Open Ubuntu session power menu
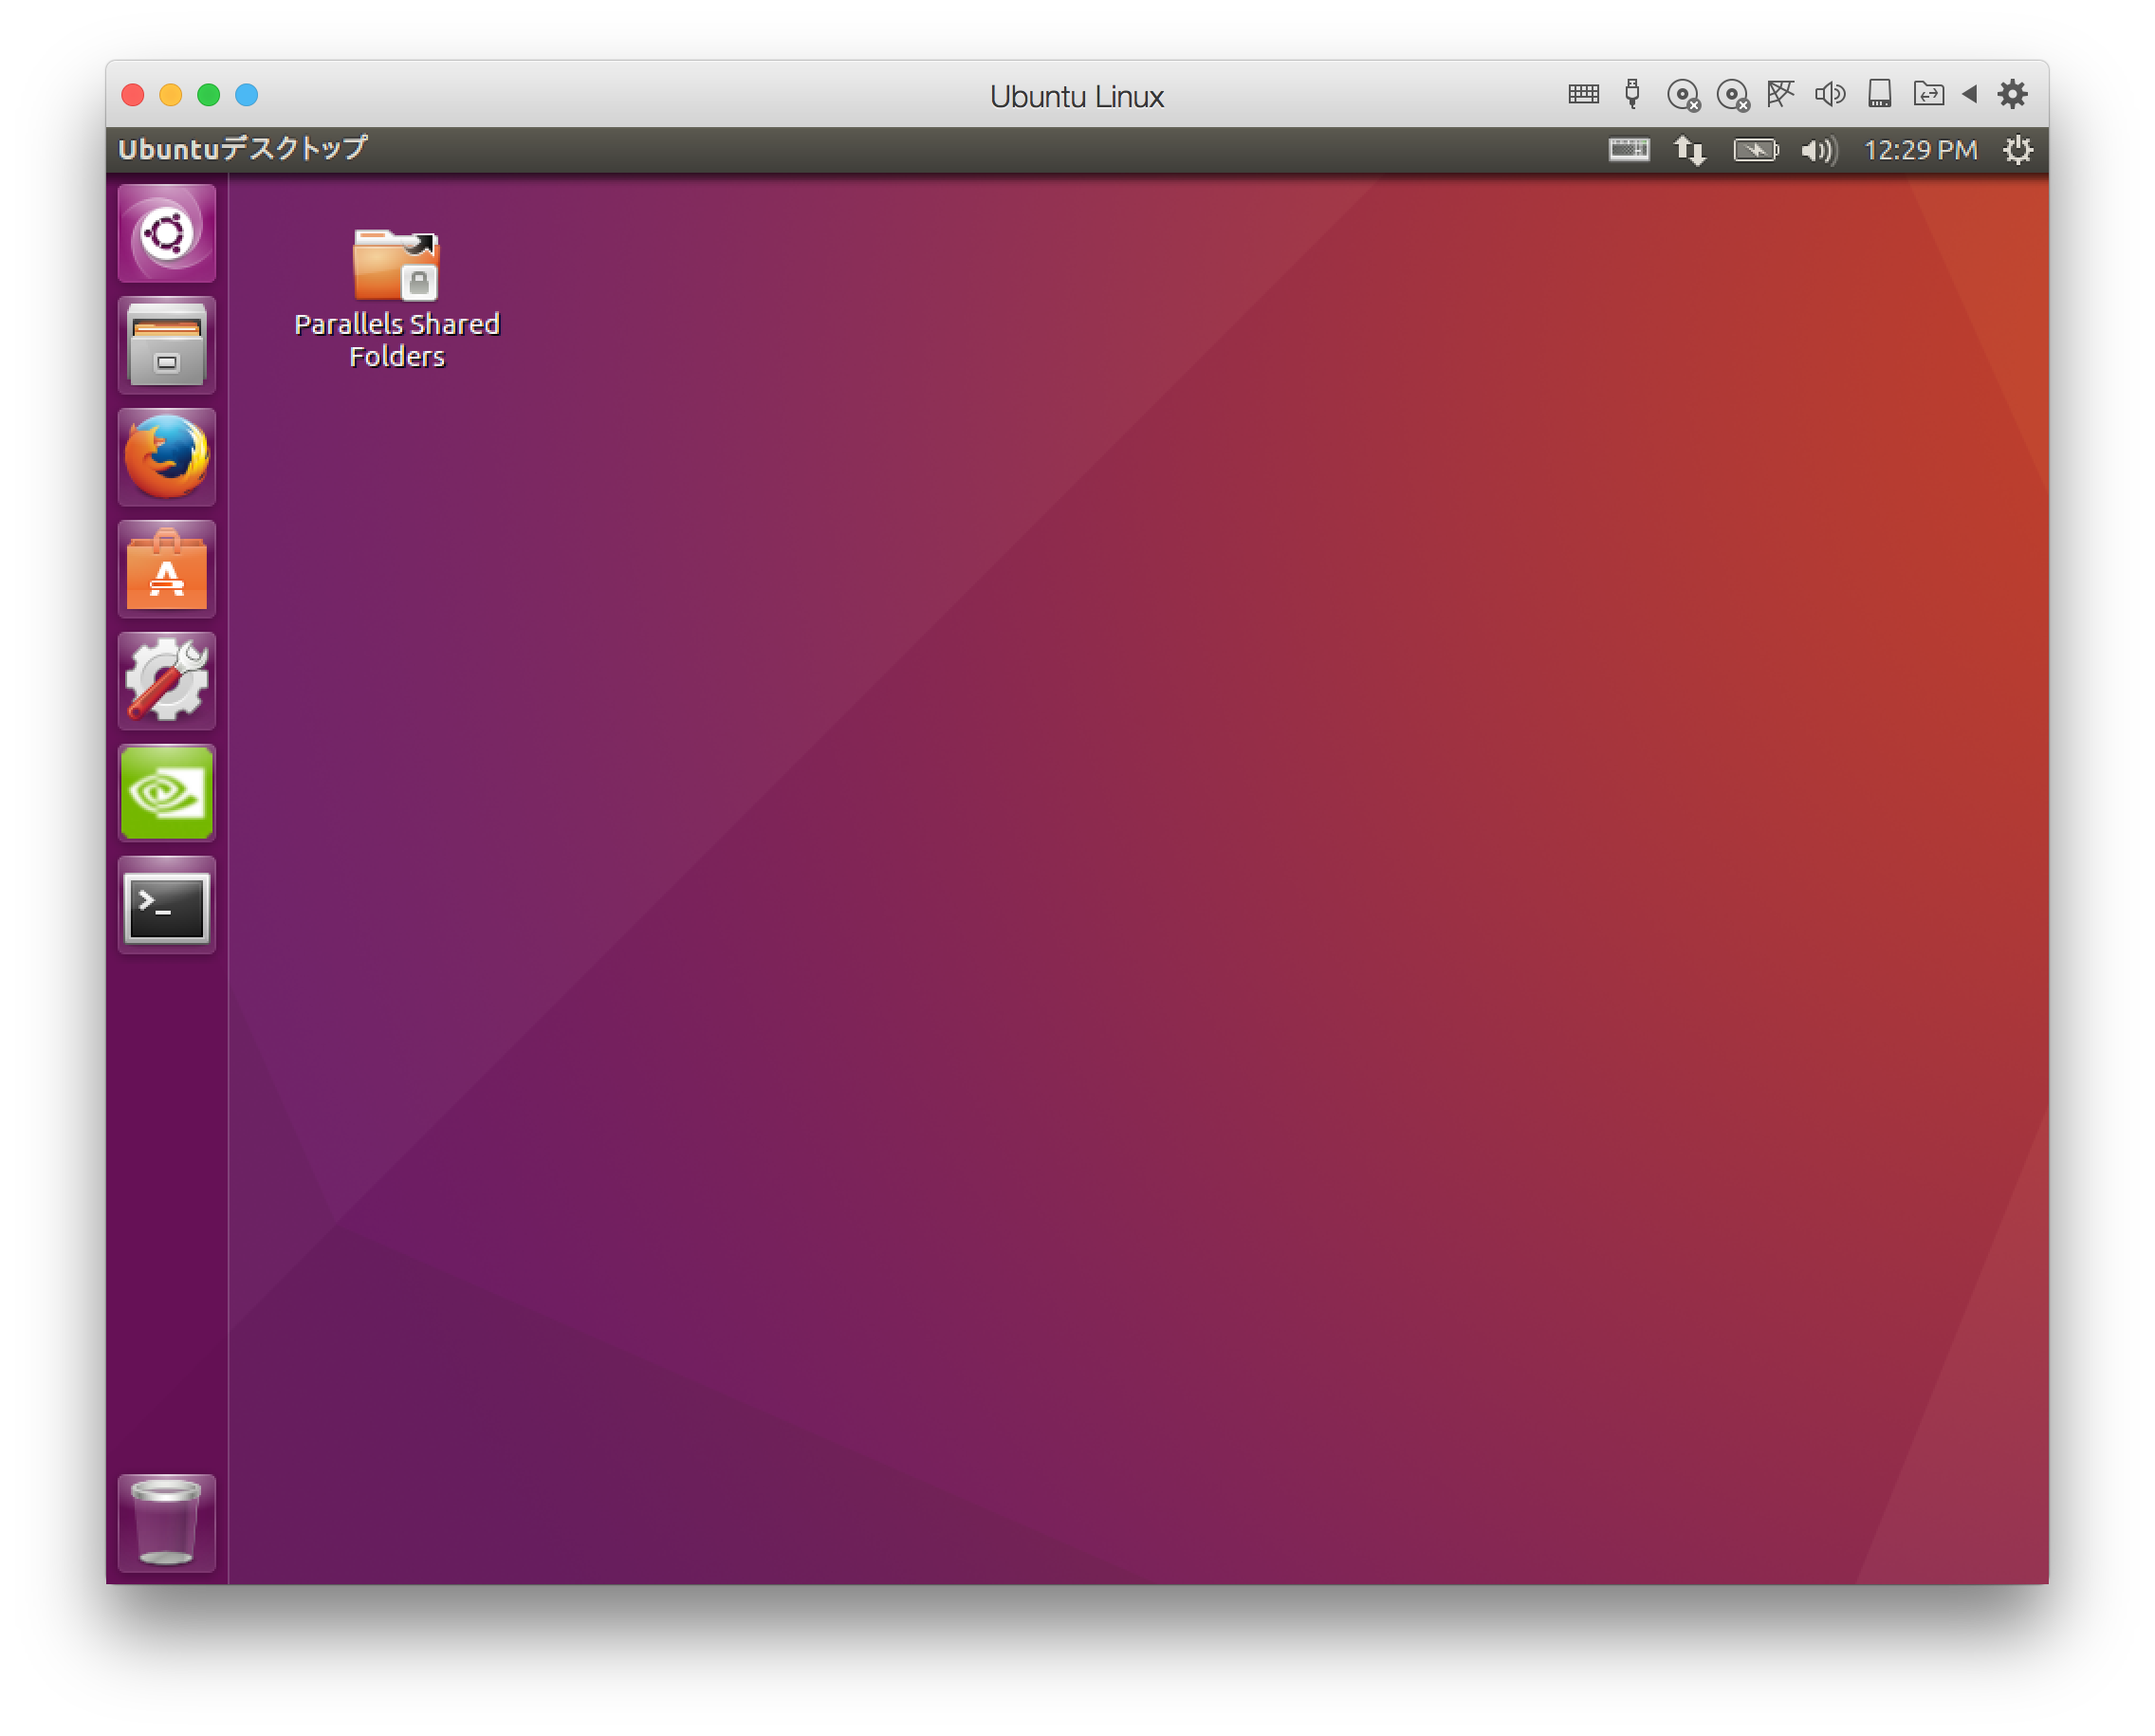 pyautogui.click(x=2018, y=150)
